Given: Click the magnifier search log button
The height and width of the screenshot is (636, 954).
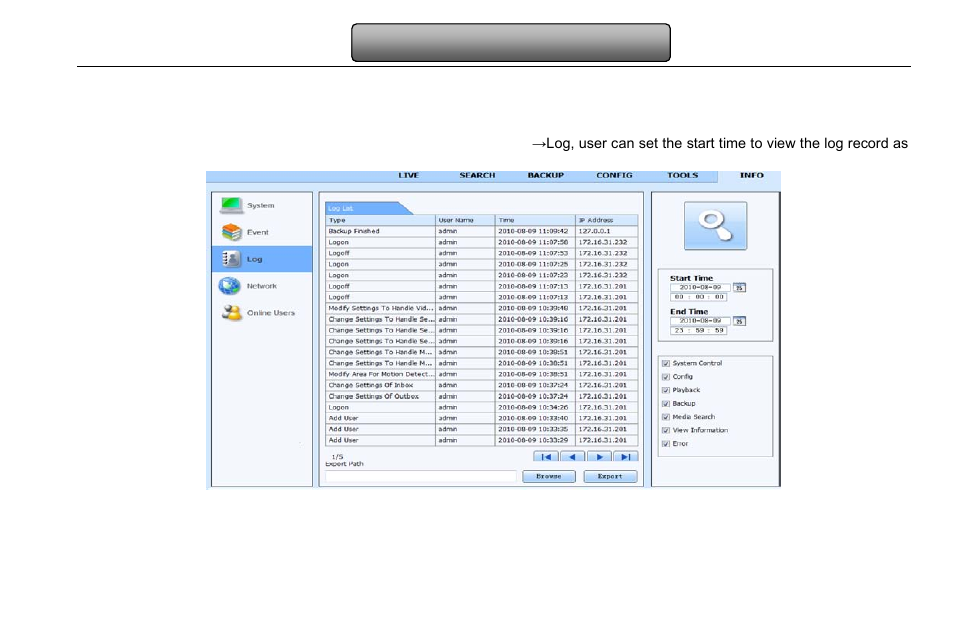Looking at the screenshot, I should tap(715, 226).
